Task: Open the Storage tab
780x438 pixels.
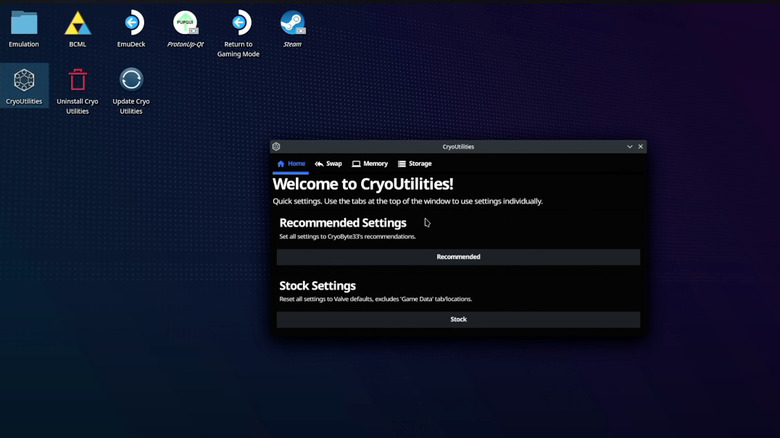Action: pos(415,164)
